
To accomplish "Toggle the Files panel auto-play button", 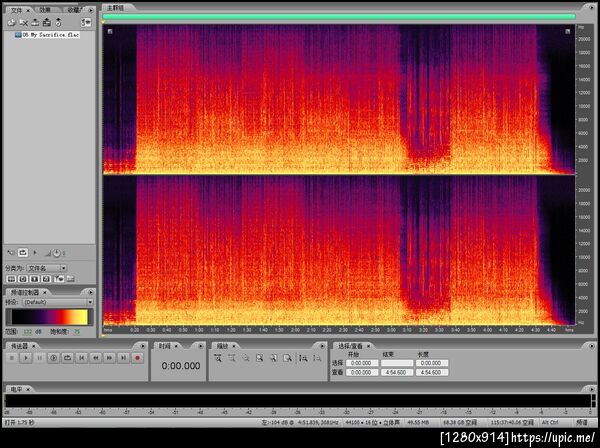I will (x=10, y=253).
